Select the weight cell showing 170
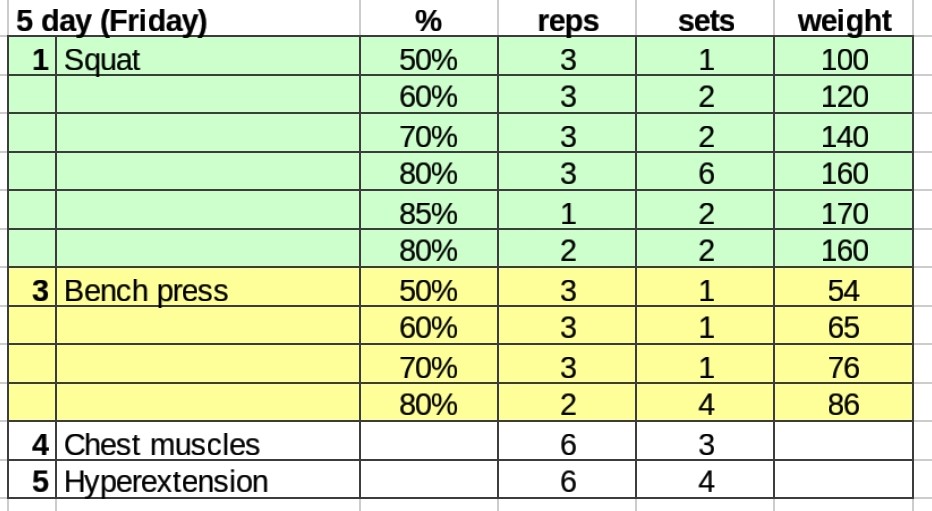This screenshot has height=511, width=932. 844,214
